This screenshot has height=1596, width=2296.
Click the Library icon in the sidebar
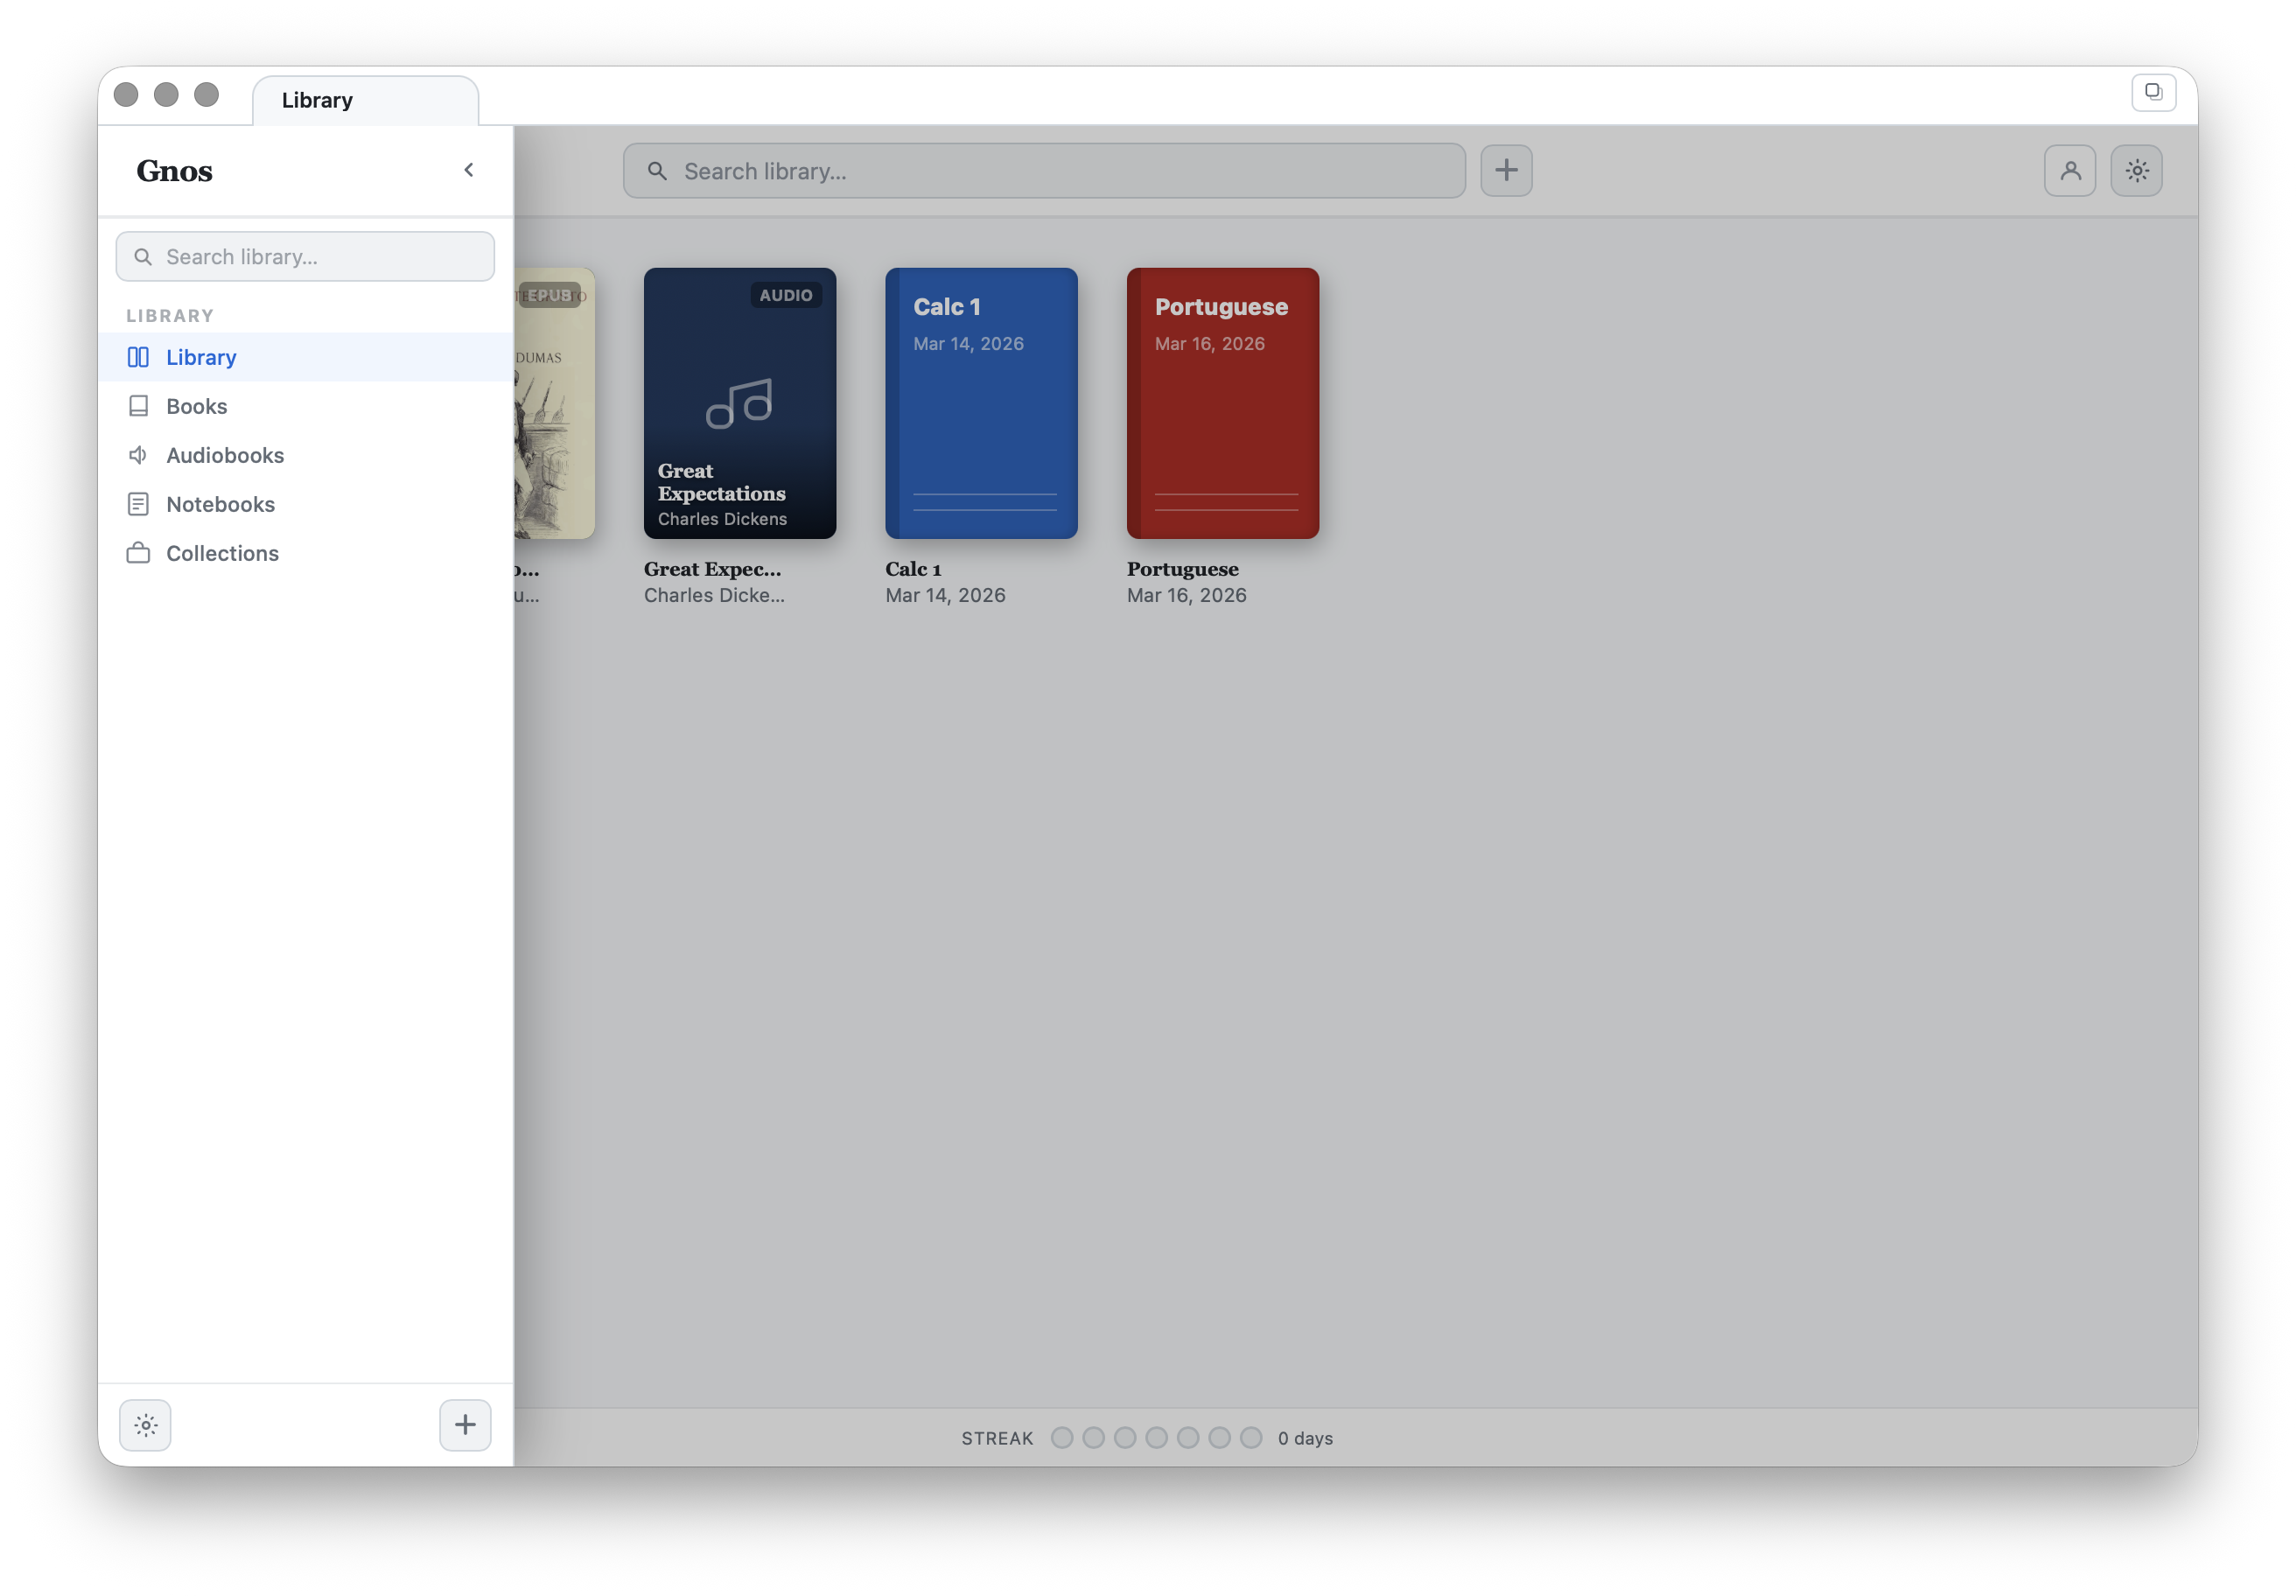pos(138,357)
